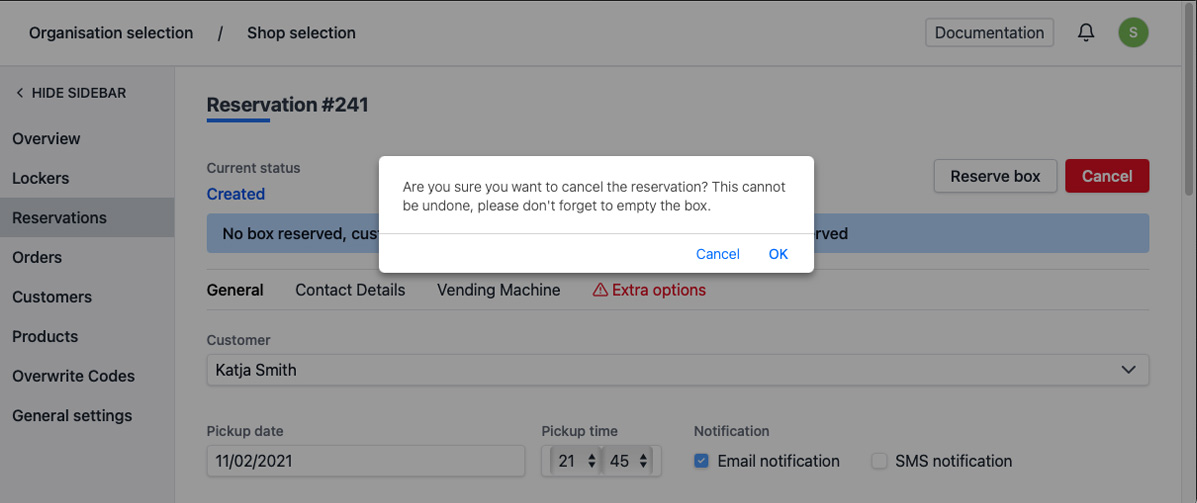Click the Hide Sidebar chevron arrow
Viewport: 1197px width, 503px height.
pyautogui.click(x=19, y=93)
